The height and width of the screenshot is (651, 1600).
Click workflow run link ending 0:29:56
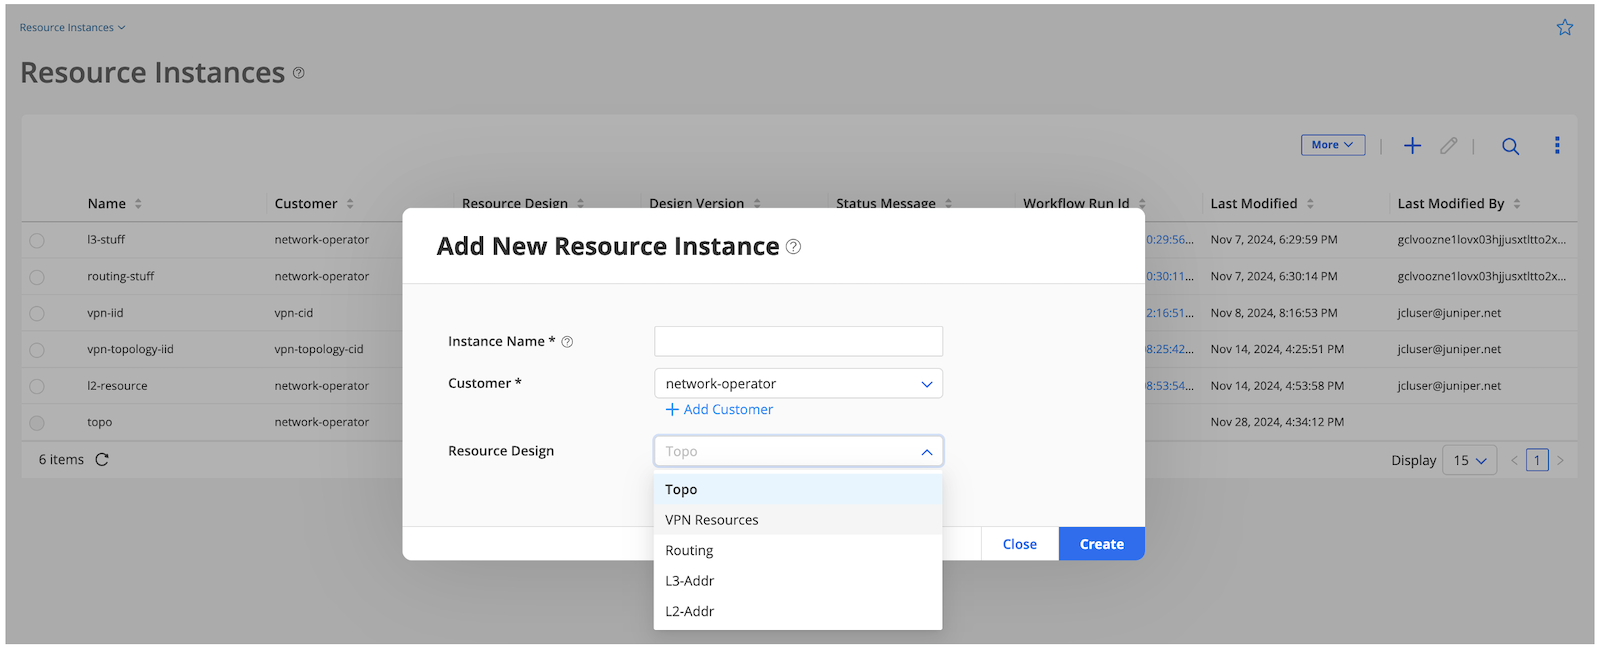pyautogui.click(x=1170, y=240)
